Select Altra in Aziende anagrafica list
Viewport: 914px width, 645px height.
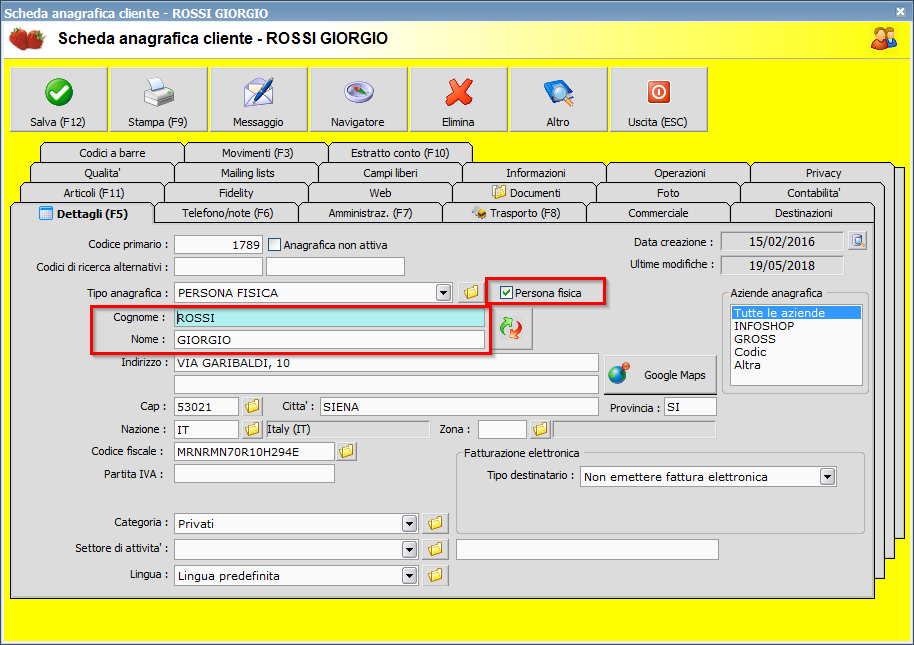click(796, 365)
